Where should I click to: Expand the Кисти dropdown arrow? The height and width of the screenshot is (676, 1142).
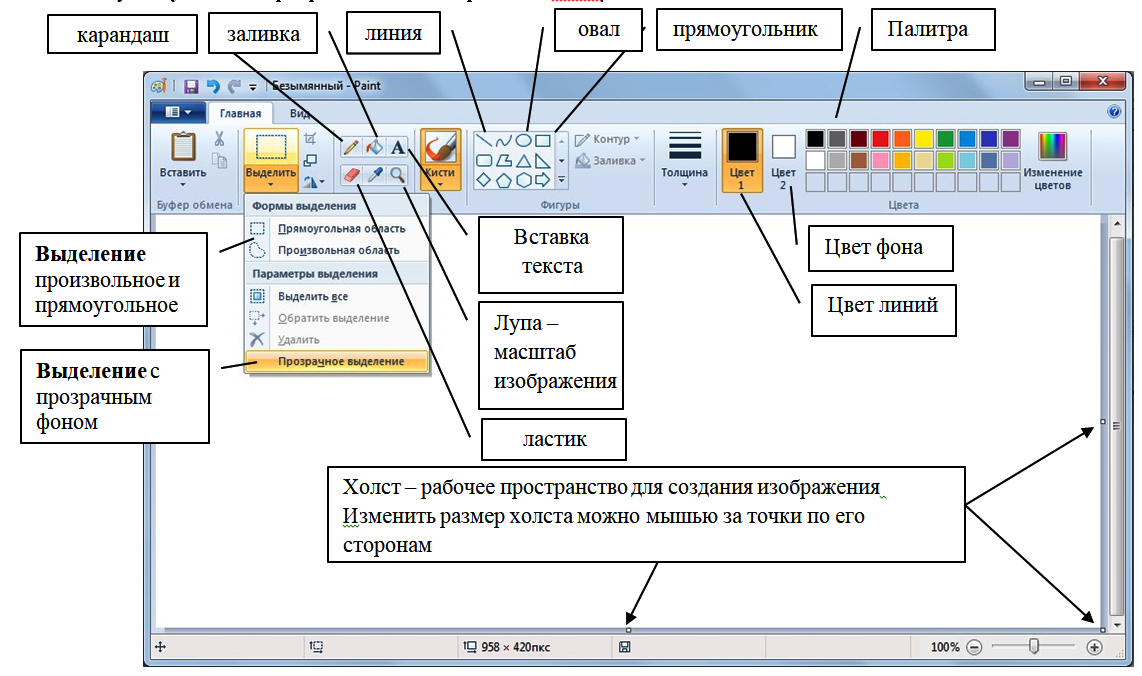pyautogui.click(x=441, y=185)
